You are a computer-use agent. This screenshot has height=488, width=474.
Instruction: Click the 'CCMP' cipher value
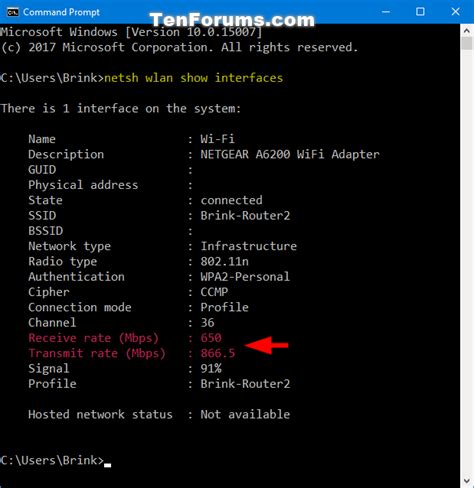(214, 292)
